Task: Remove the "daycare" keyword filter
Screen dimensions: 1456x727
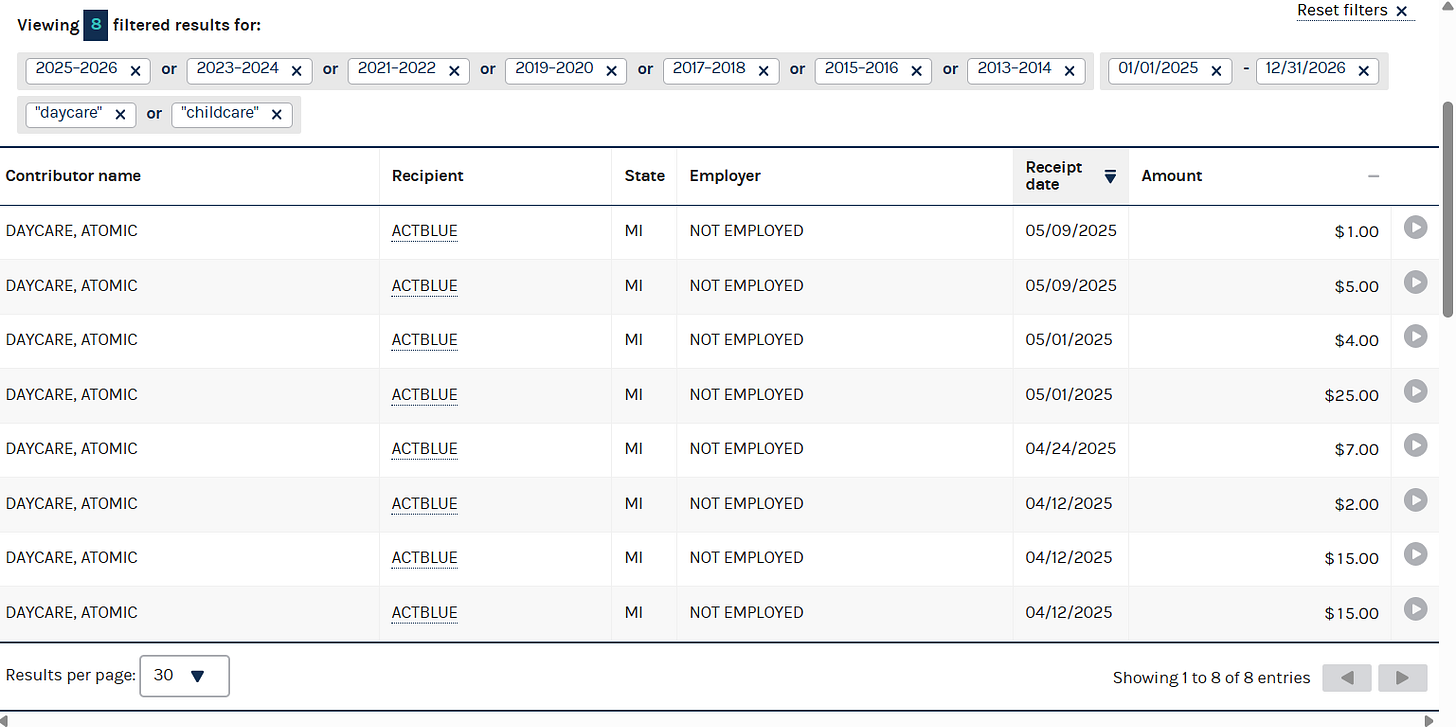Action: (x=120, y=115)
